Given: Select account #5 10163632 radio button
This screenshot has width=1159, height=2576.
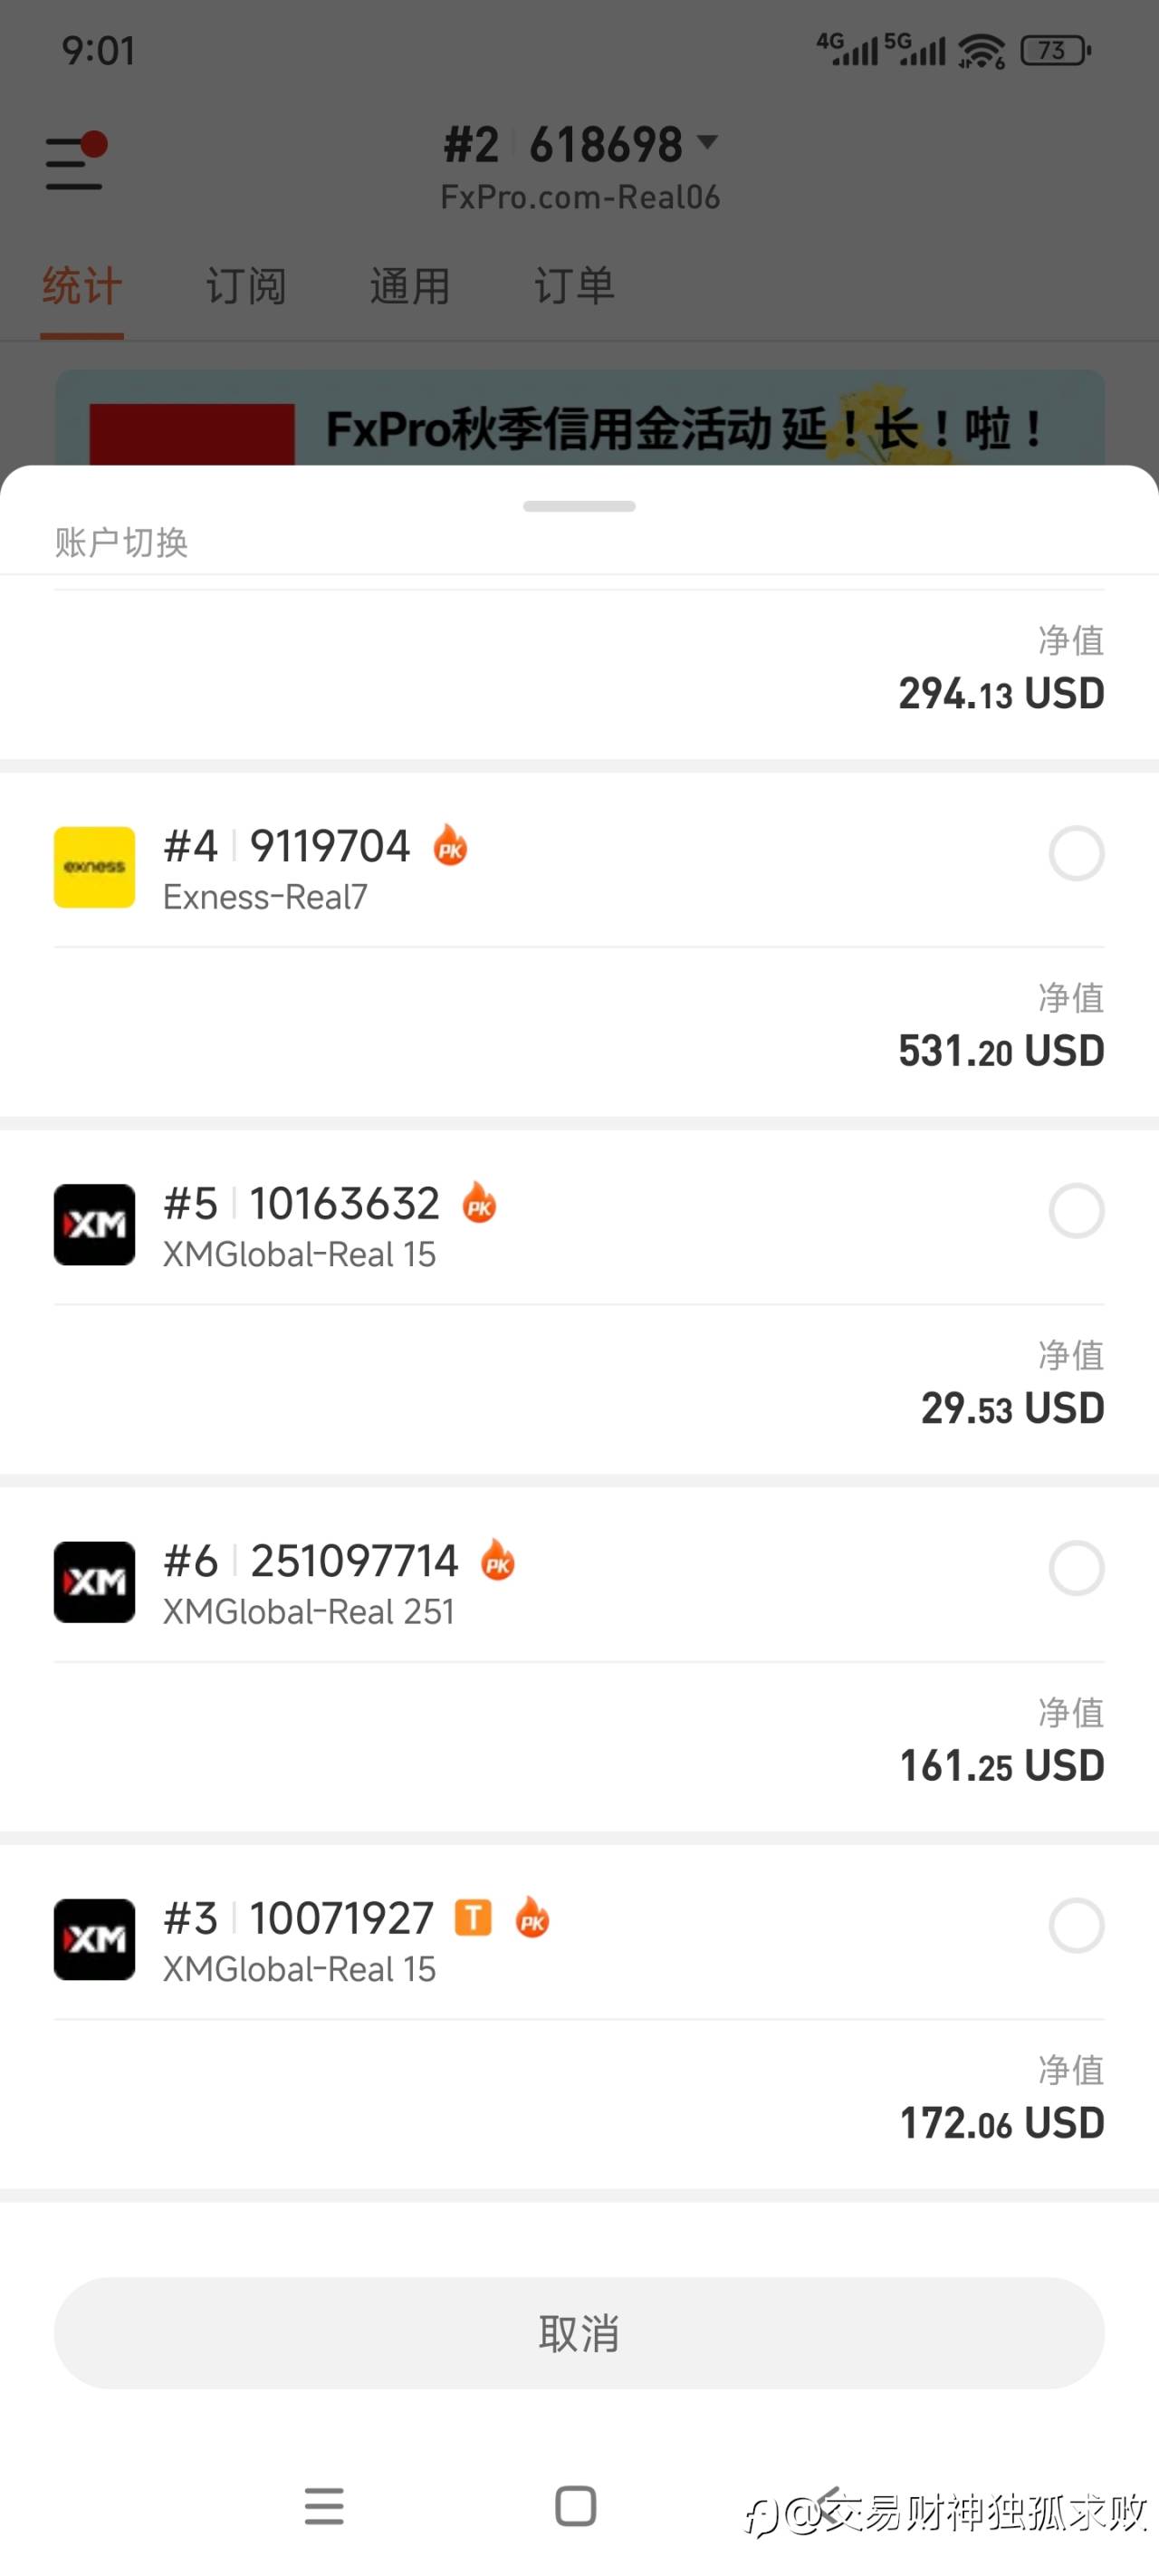Looking at the screenshot, I should click(1076, 1210).
